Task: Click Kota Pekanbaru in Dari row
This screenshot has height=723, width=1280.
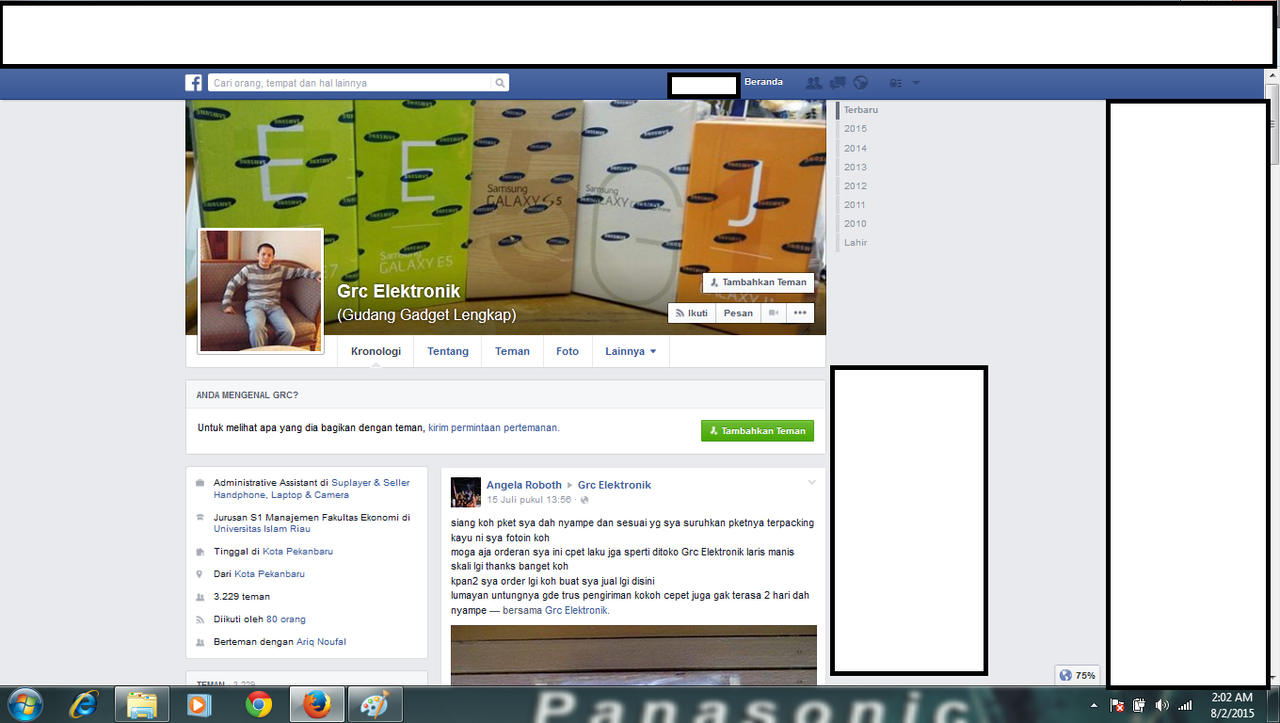Action: (270, 574)
